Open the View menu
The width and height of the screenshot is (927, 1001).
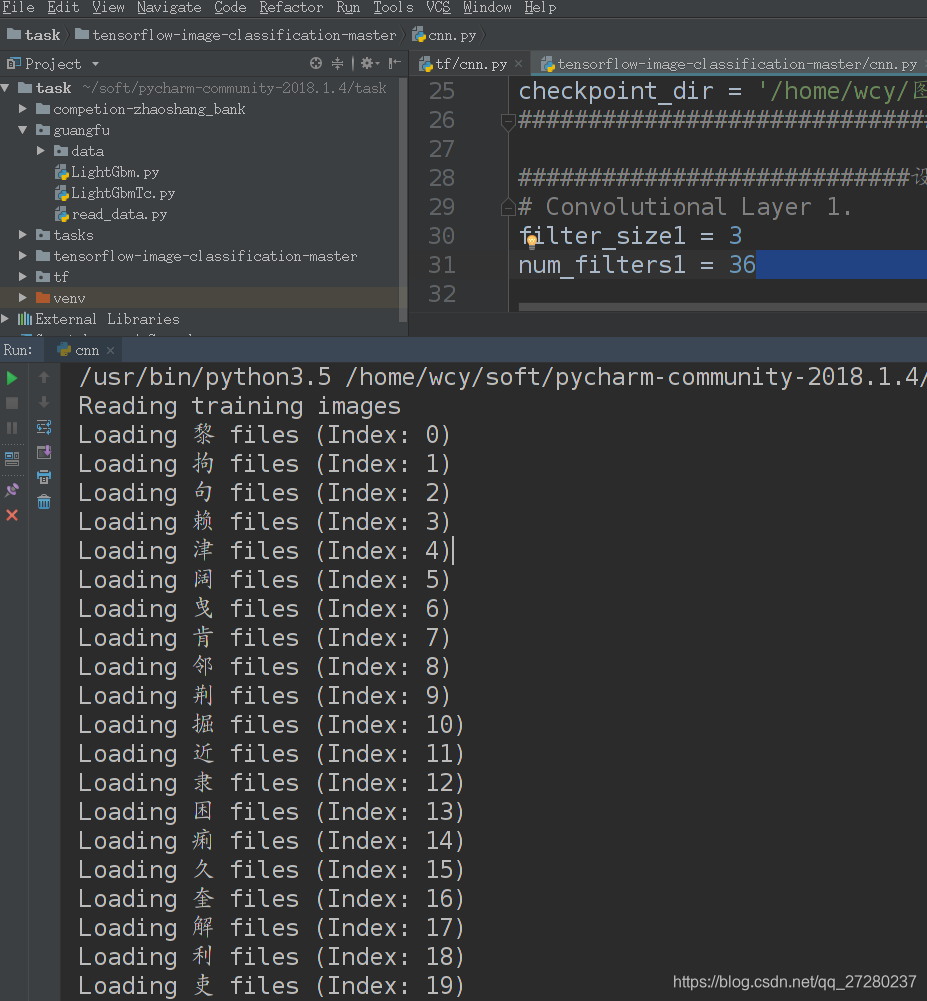(108, 8)
